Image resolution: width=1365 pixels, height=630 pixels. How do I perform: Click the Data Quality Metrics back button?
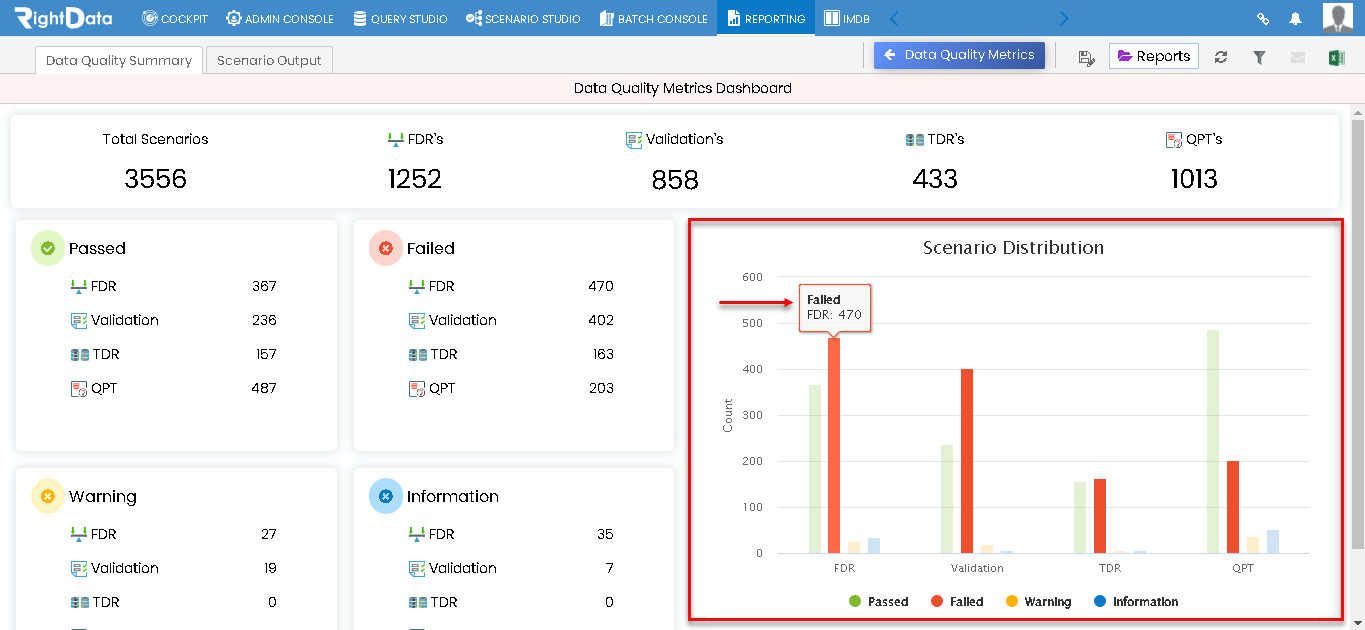[x=959, y=55]
